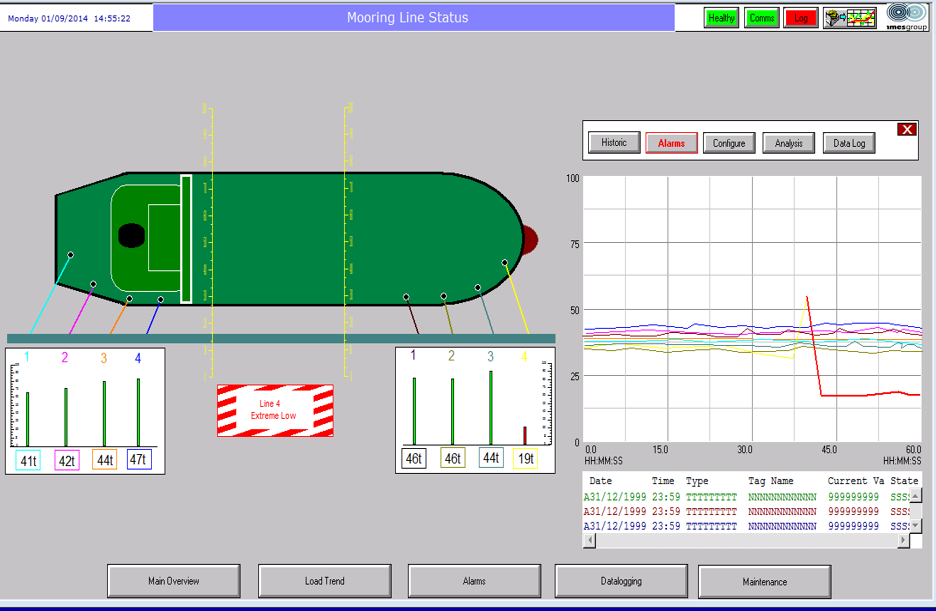Click the Line 4 Extreme Low warning
The height and width of the screenshot is (611, 936).
point(275,411)
